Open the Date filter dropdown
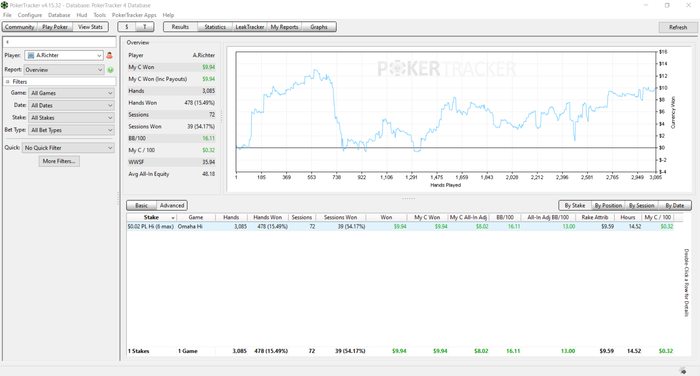This screenshot has width=700, height=376. coord(71,105)
